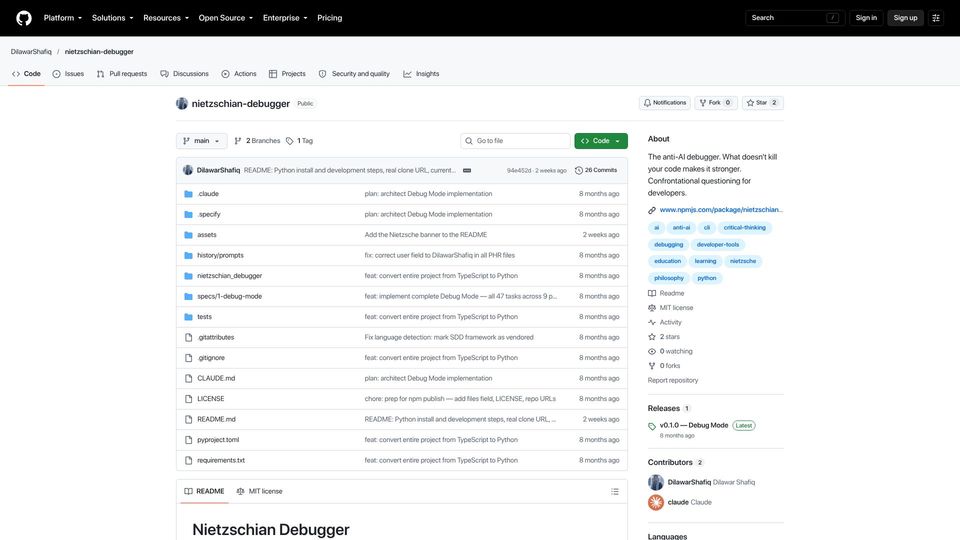Image resolution: width=960 pixels, height=540 pixels.
Task: Click the Go to file search box
Action: point(515,141)
